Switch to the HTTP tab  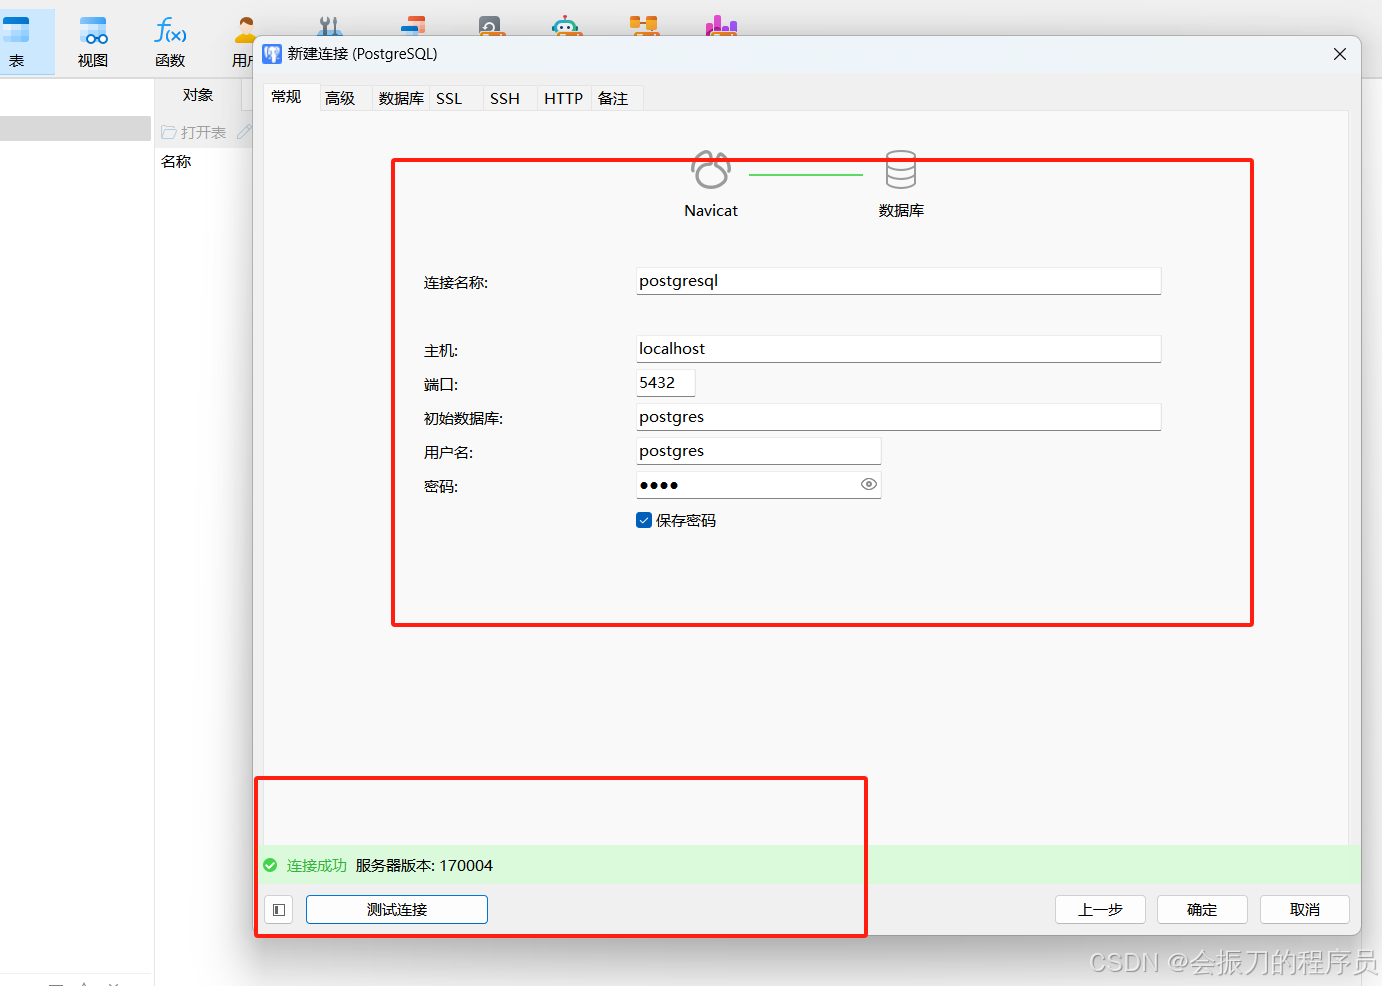(x=563, y=97)
